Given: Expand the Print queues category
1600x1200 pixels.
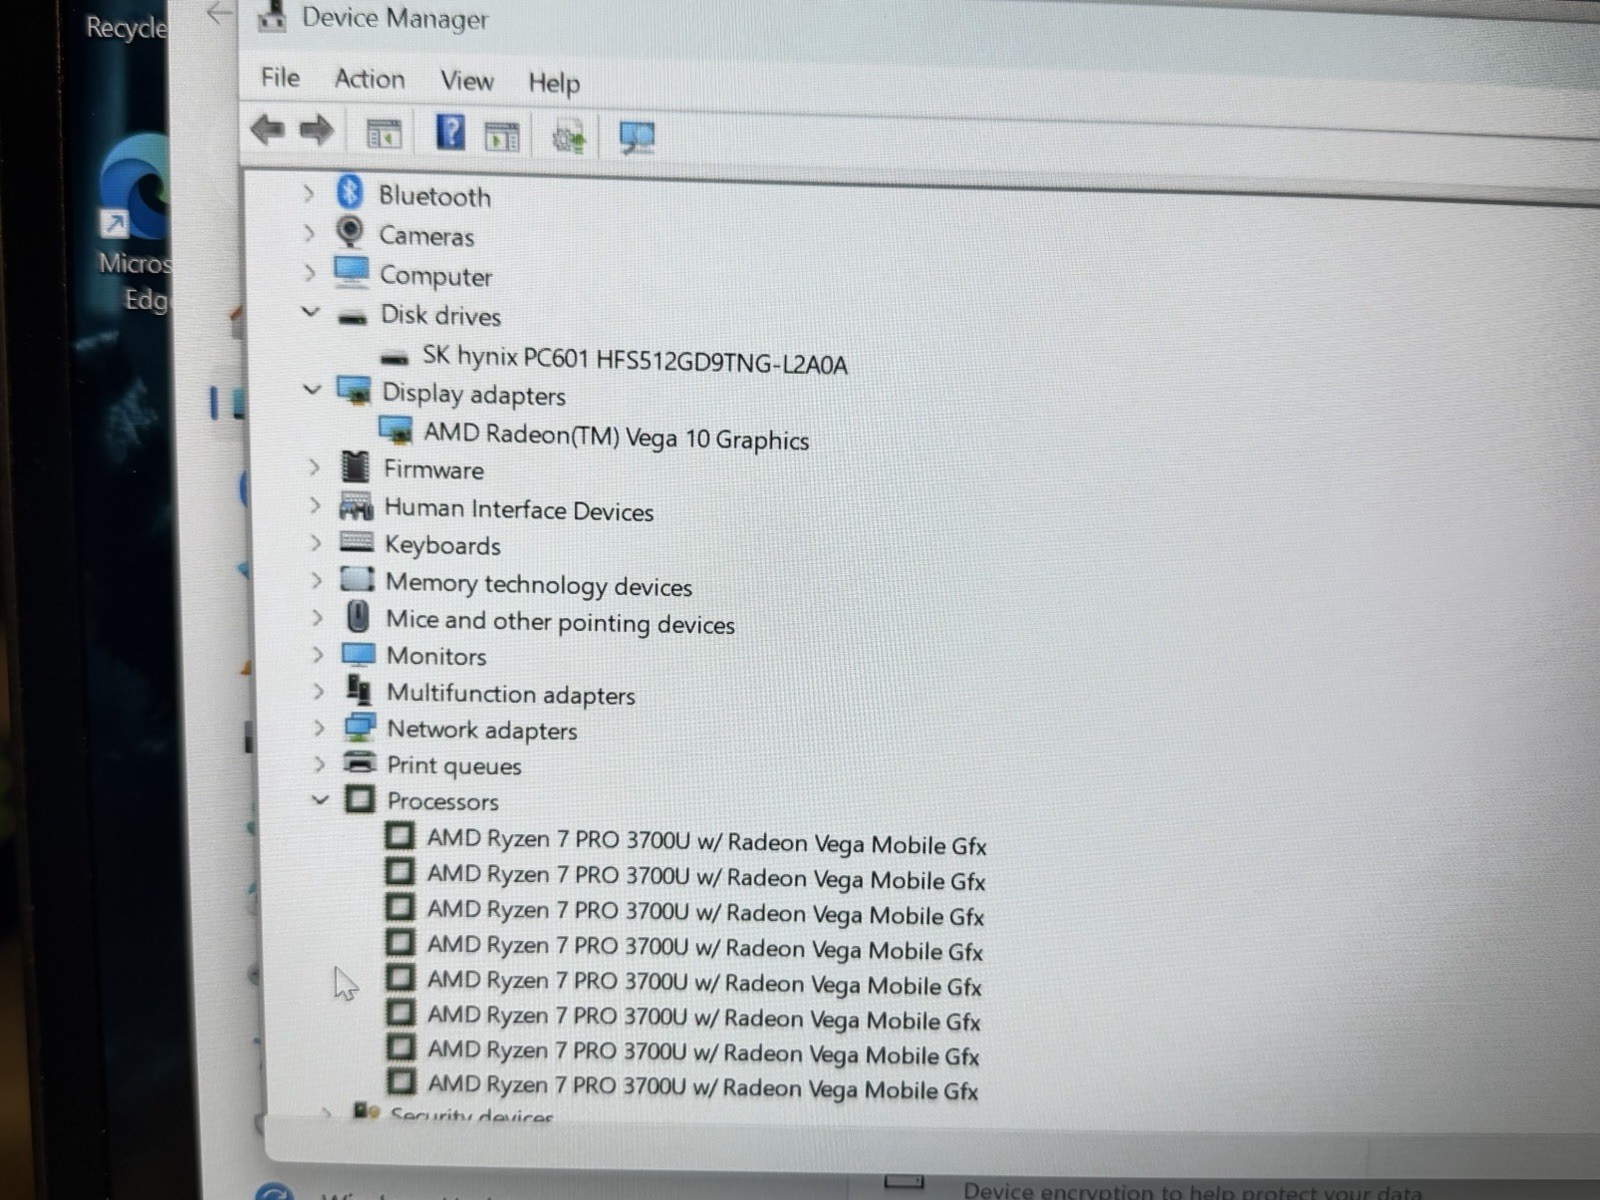Looking at the screenshot, I should coord(320,764).
